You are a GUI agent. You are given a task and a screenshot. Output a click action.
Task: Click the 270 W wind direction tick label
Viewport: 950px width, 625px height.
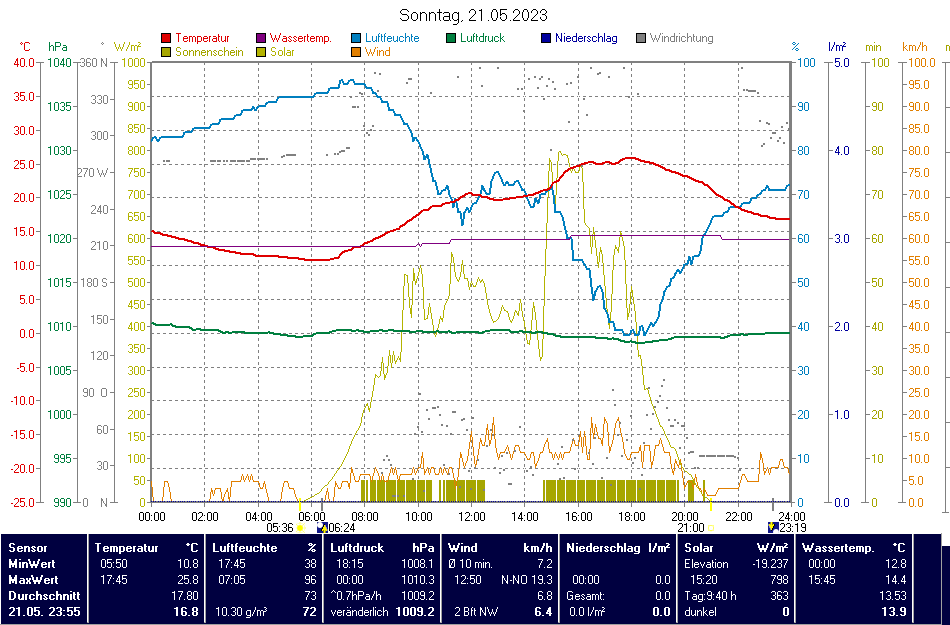(93, 173)
